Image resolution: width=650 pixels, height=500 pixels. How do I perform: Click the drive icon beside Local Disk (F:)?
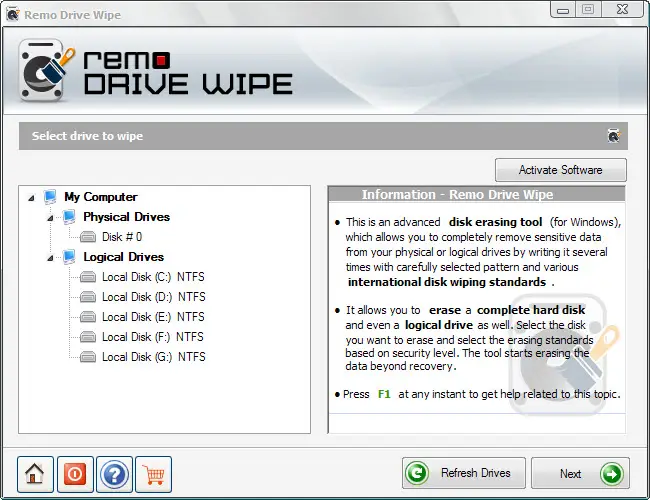point(88,337)
